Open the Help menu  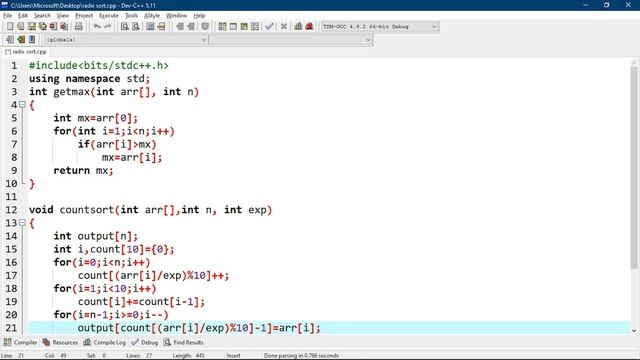199,16
